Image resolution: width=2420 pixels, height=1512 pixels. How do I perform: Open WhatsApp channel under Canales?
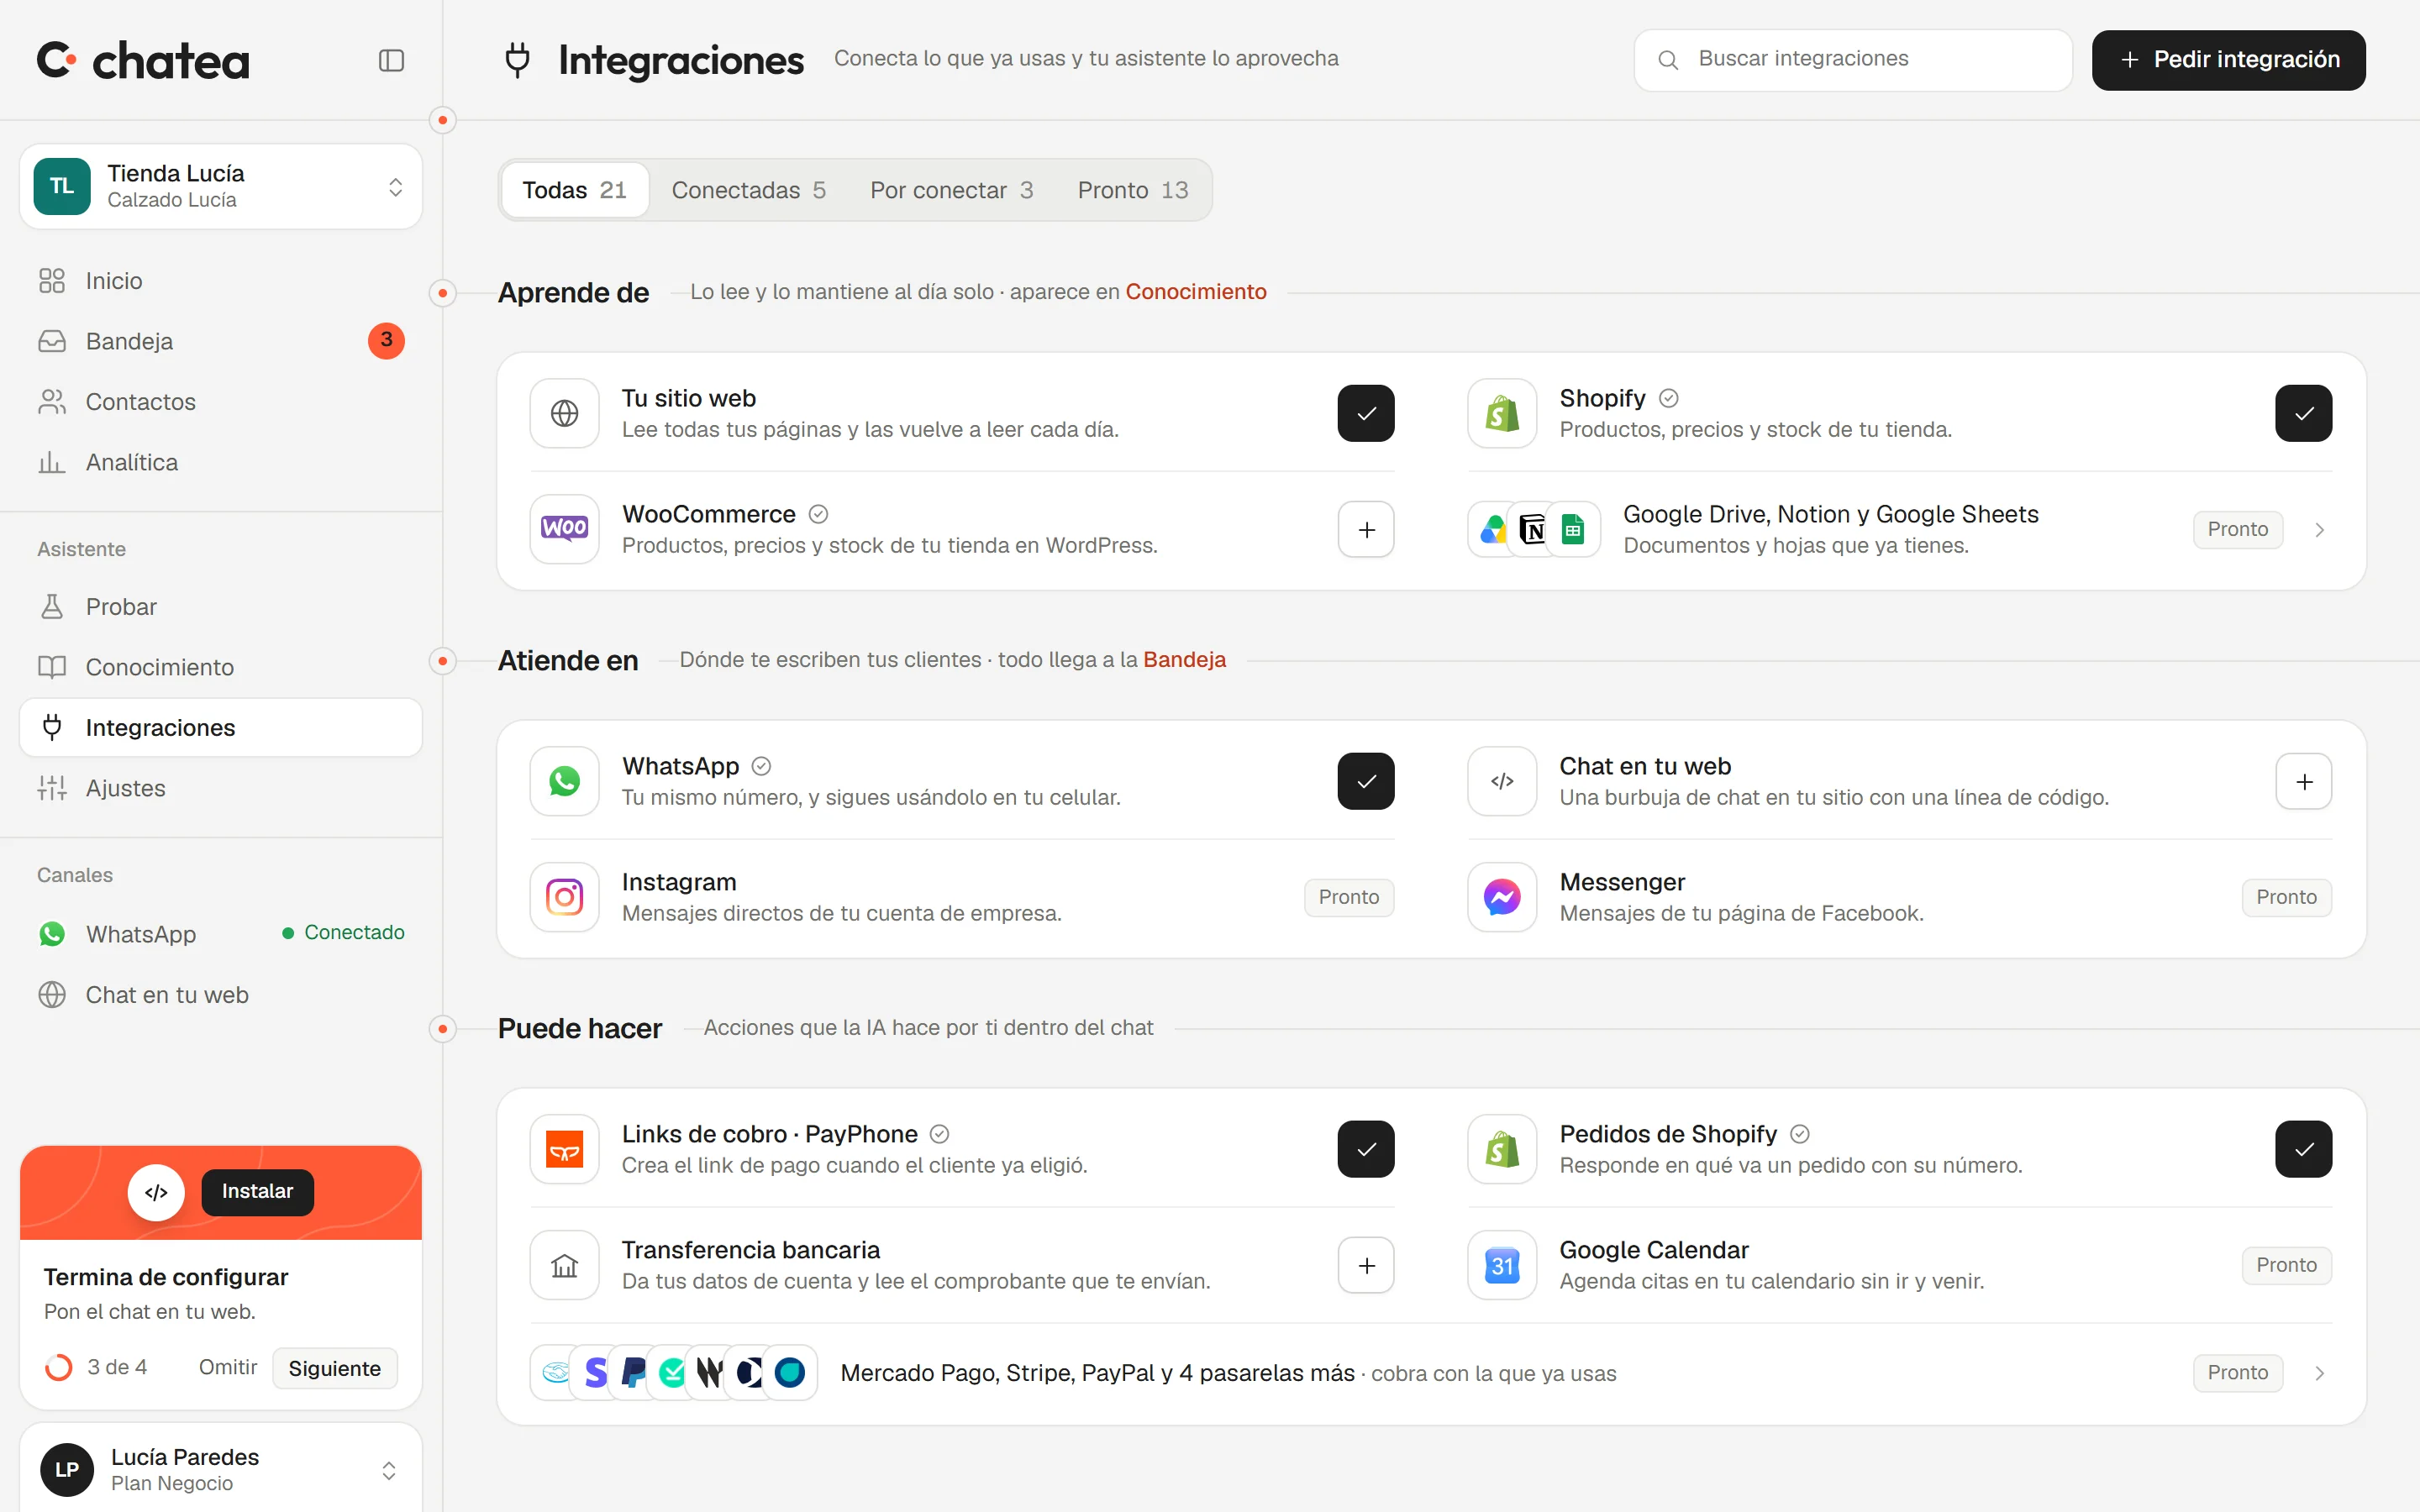point(221,934)
